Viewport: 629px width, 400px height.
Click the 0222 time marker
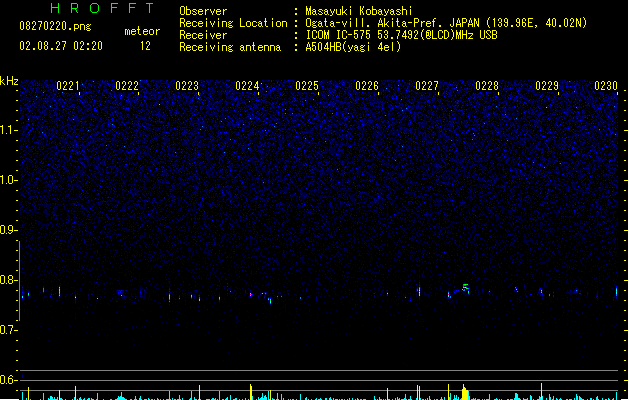point(127,86)
